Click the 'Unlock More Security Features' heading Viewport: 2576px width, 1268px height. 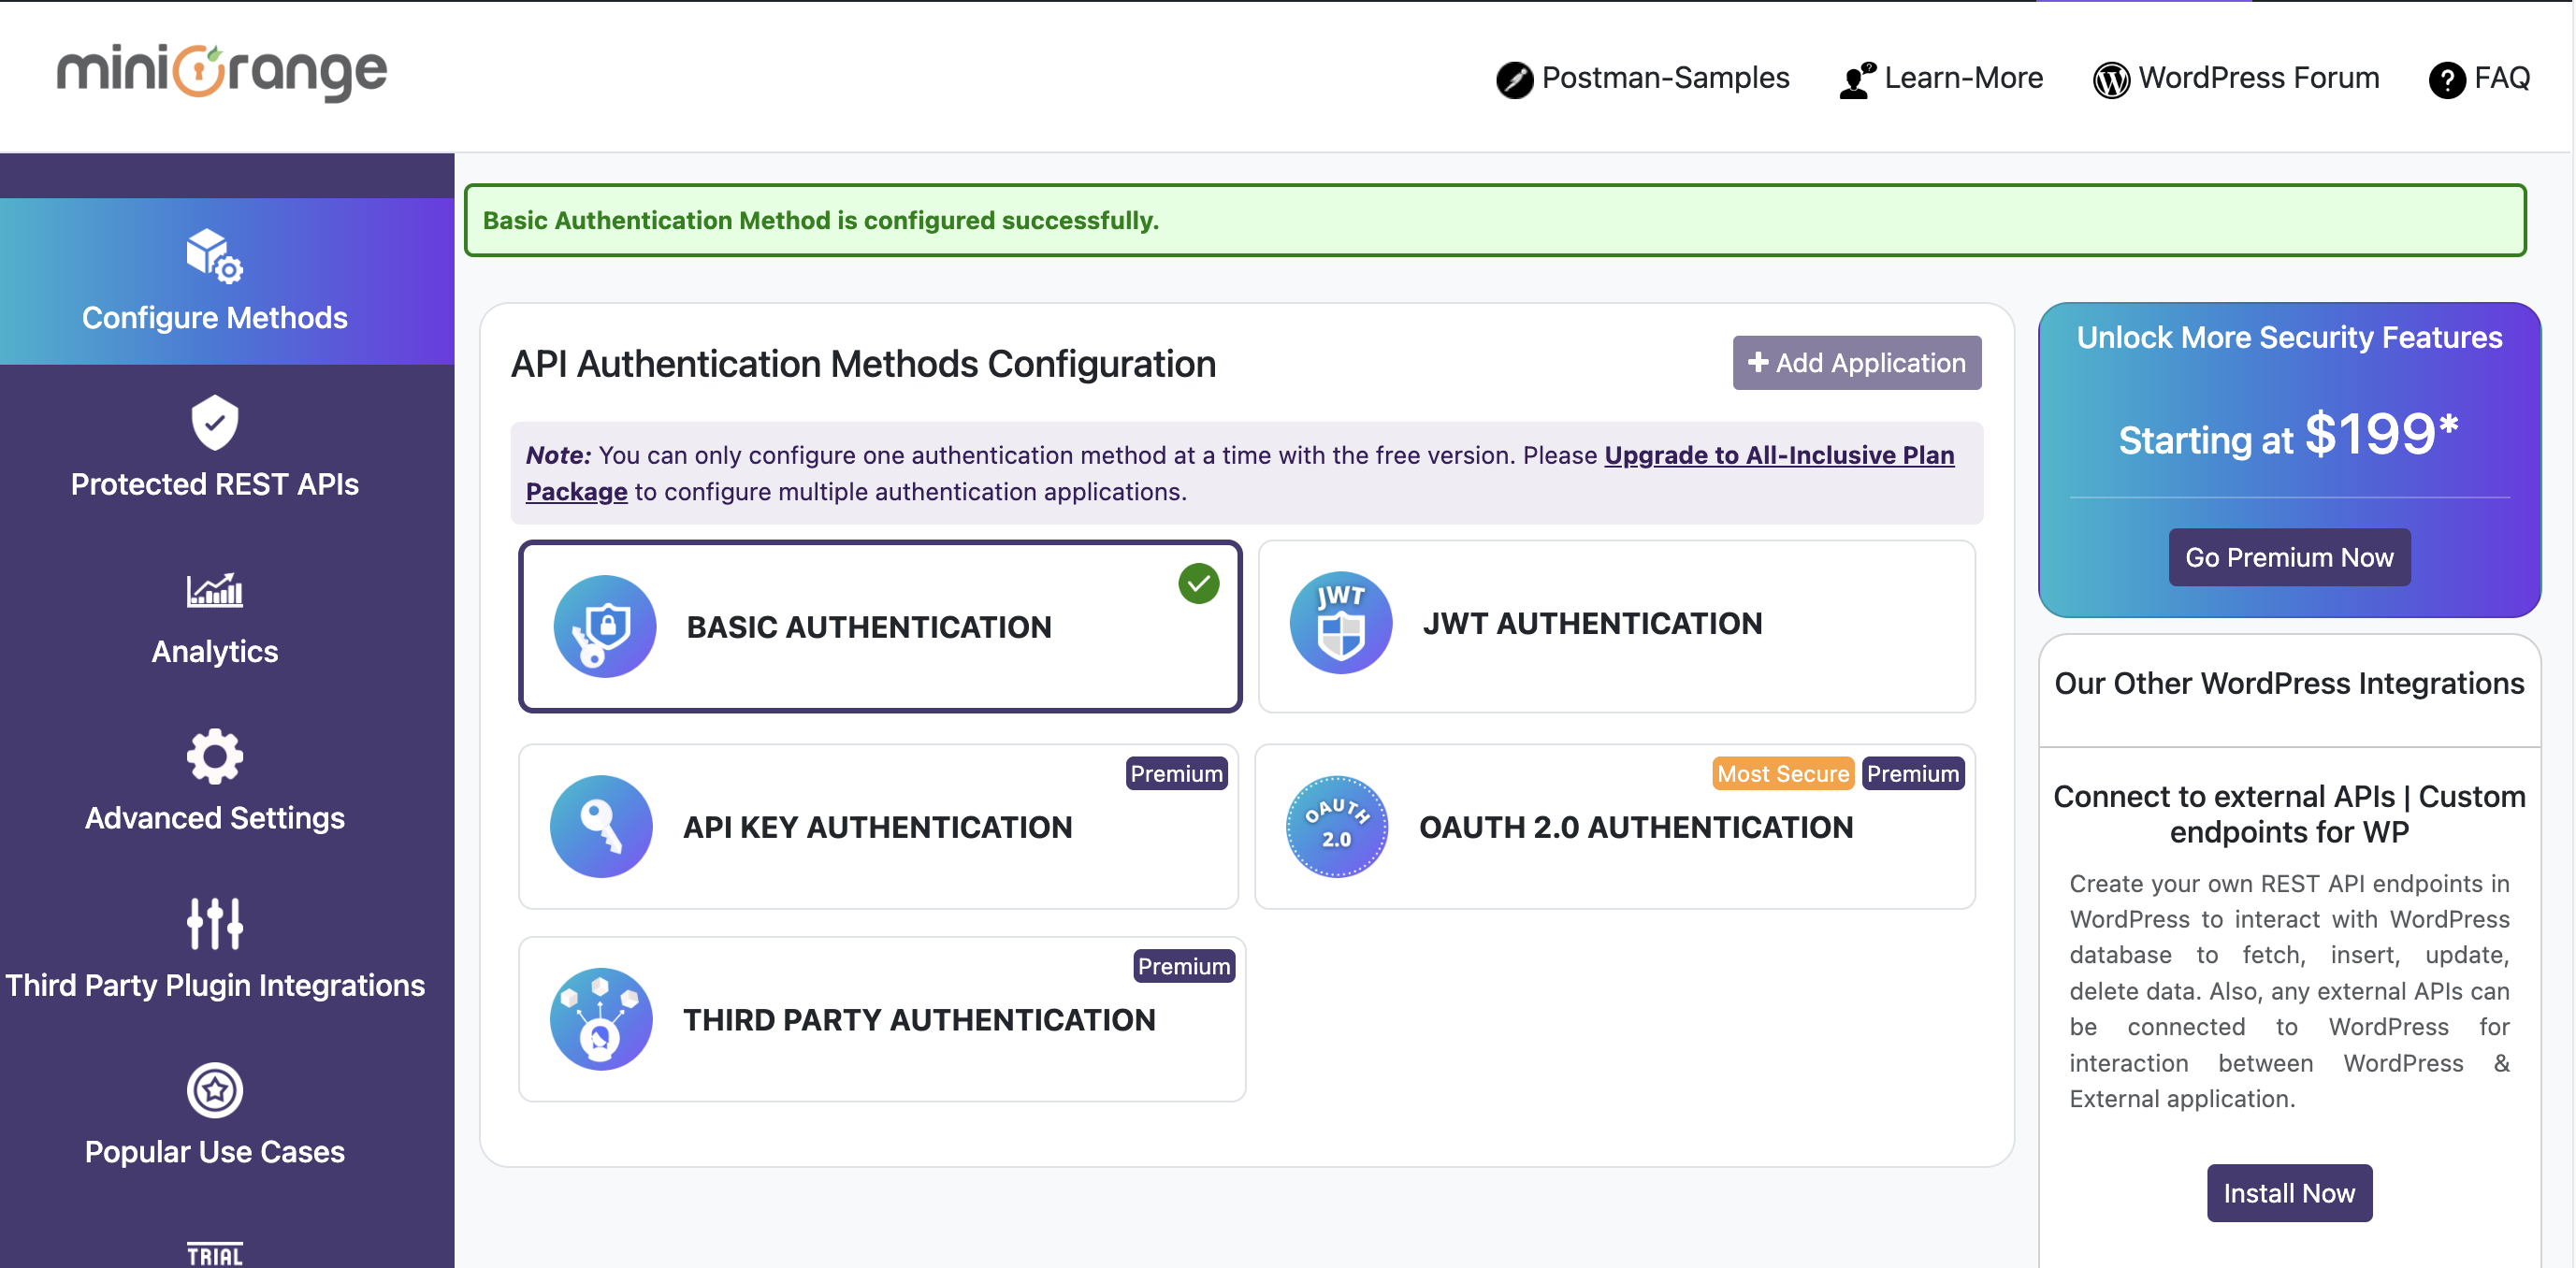2289,338
